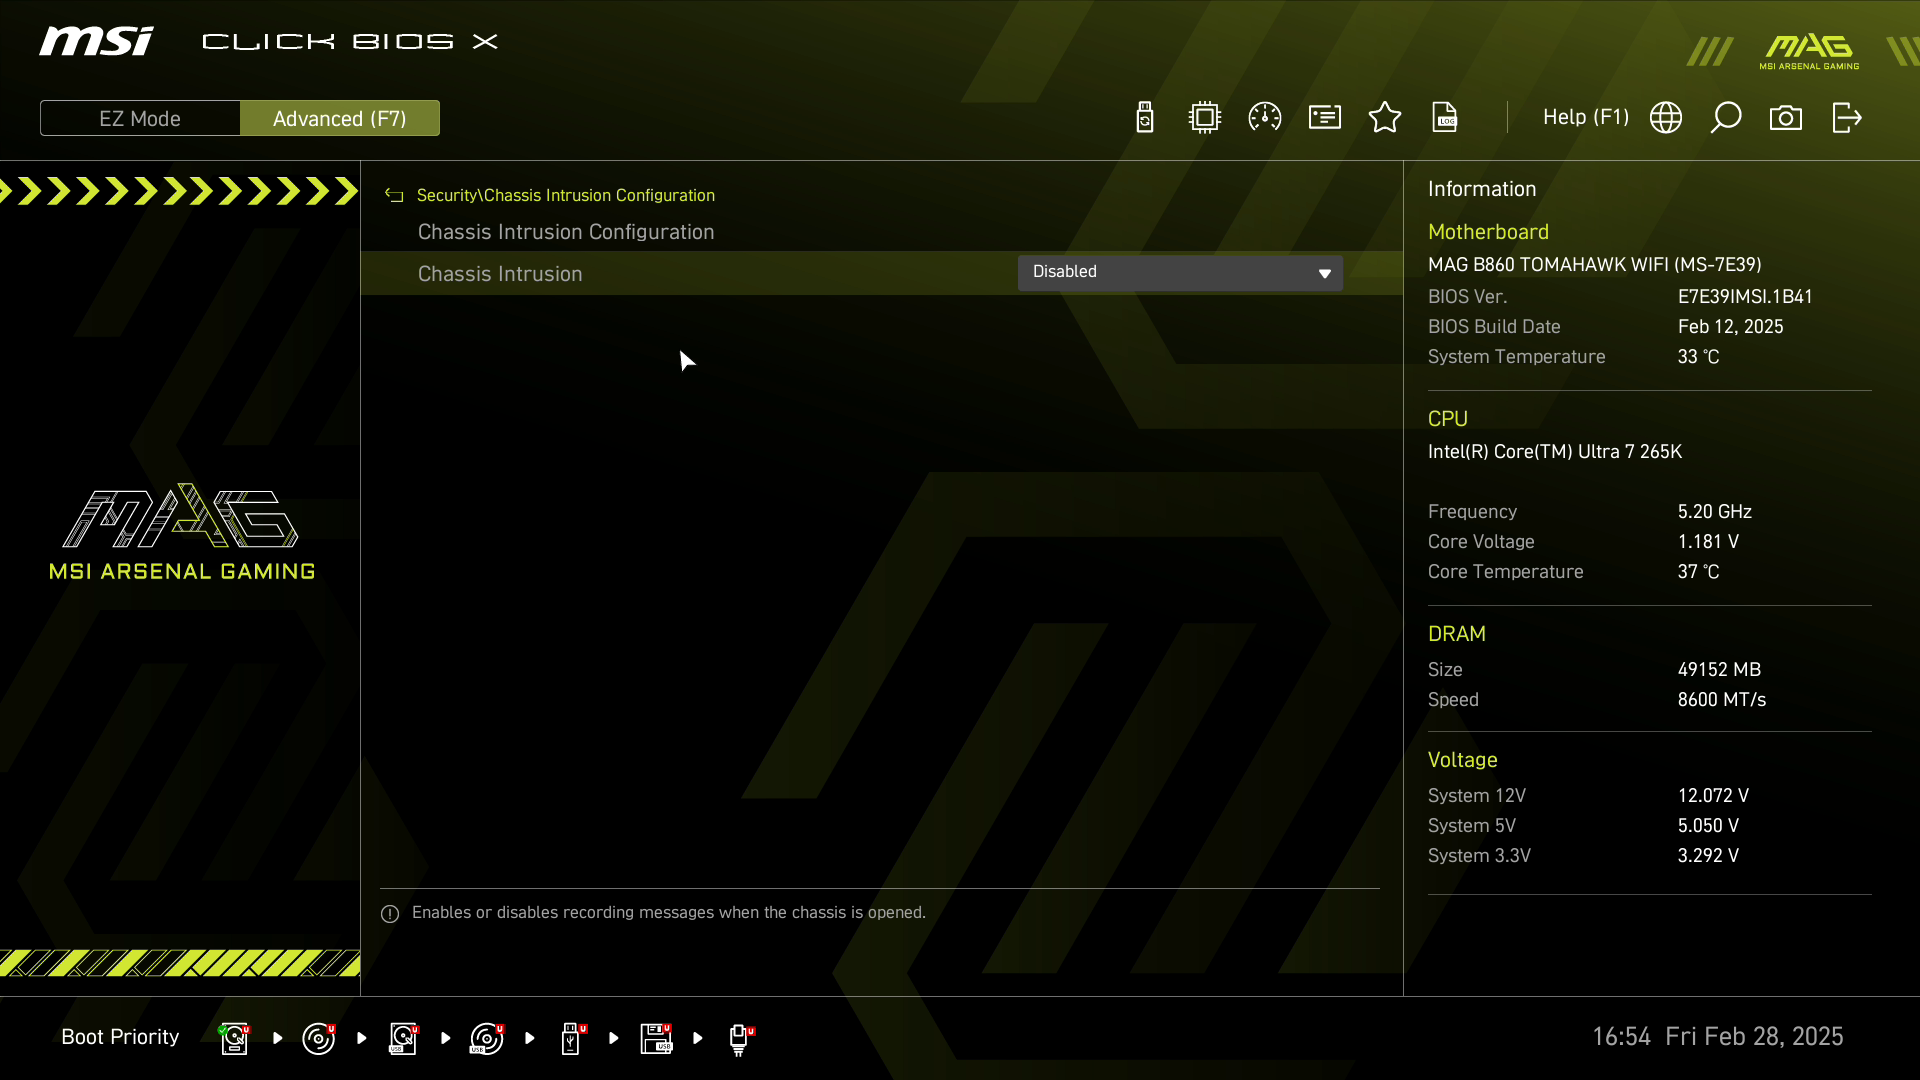
Task: Select the first hard disk boot device
Action: coord(234,1038)
